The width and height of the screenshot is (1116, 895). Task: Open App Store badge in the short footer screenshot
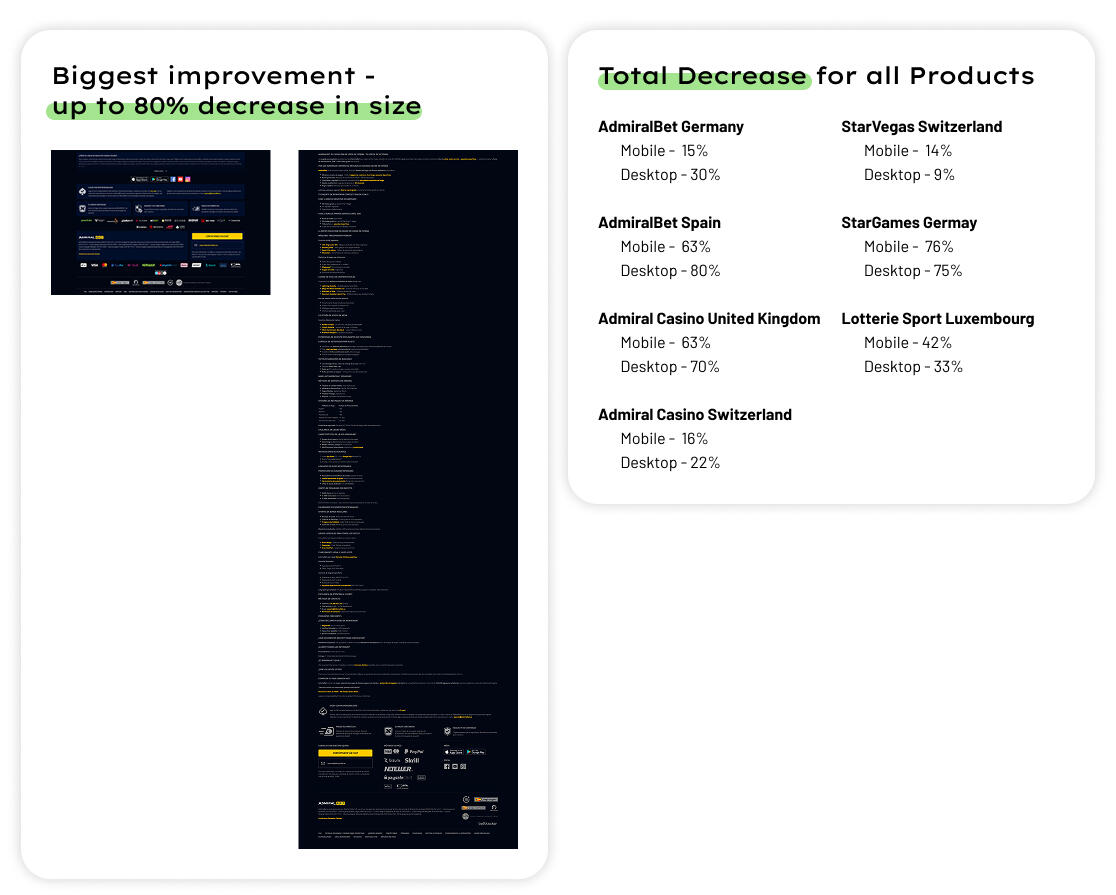click(x=139, y=179)
